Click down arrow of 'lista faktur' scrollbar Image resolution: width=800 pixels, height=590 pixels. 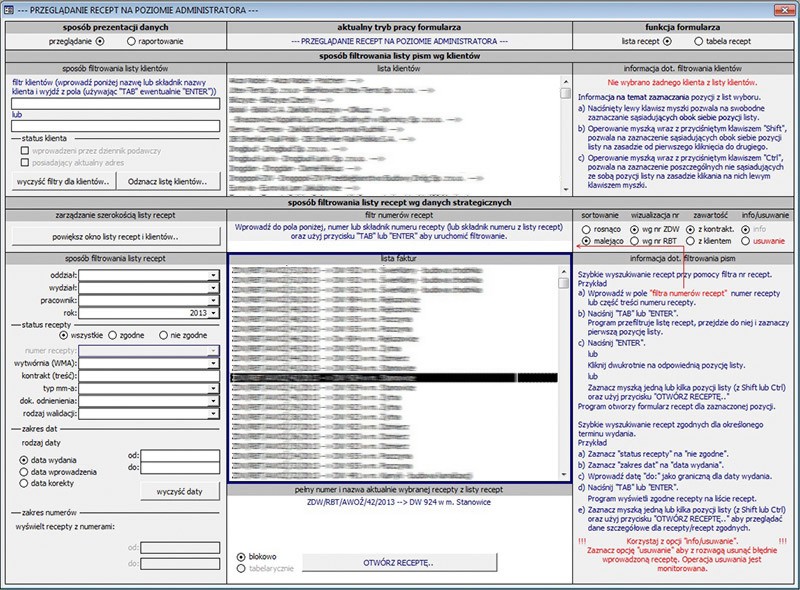564,475
